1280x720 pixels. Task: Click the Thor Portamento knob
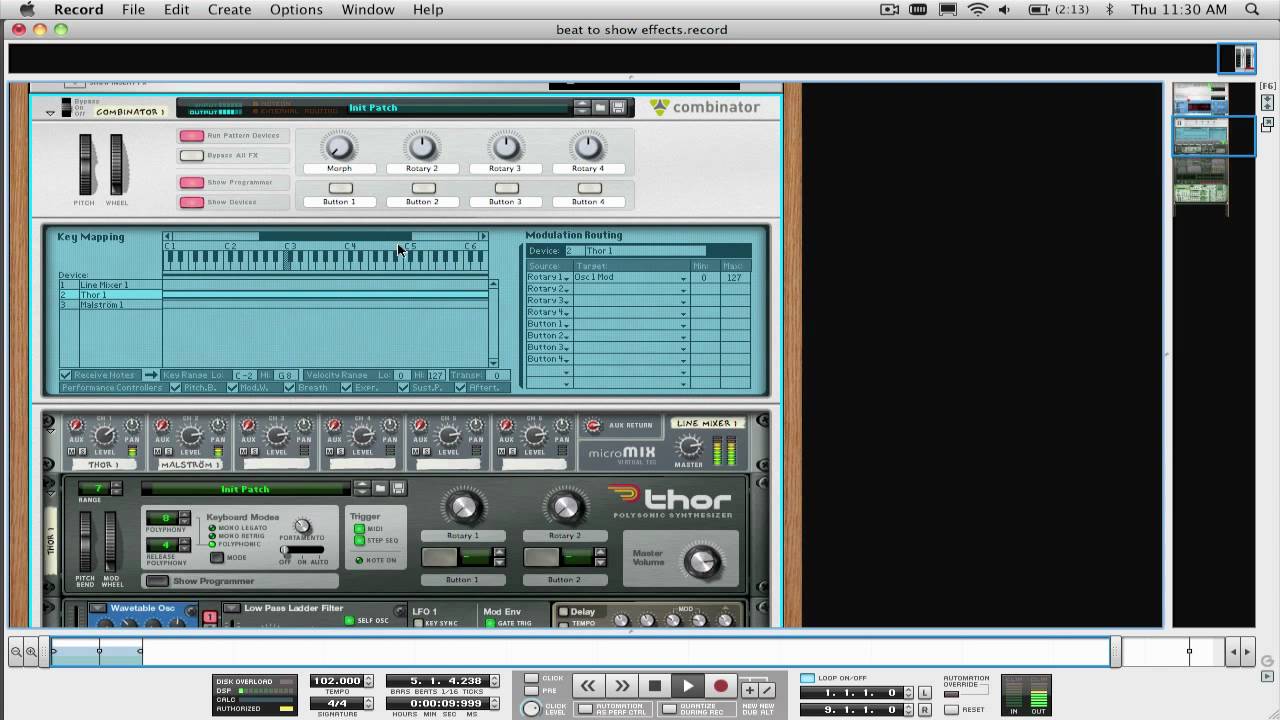[301, 526]
